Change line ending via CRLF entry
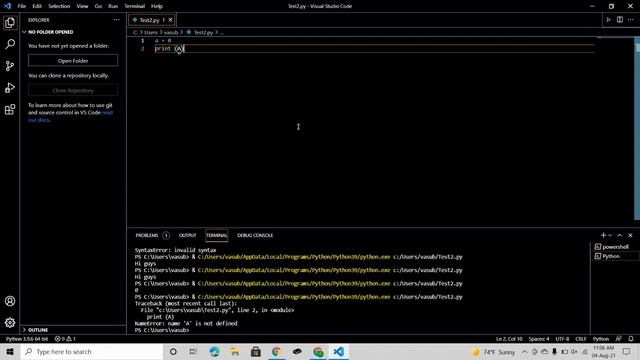The image size is (640, 360). tap(580, 339)
